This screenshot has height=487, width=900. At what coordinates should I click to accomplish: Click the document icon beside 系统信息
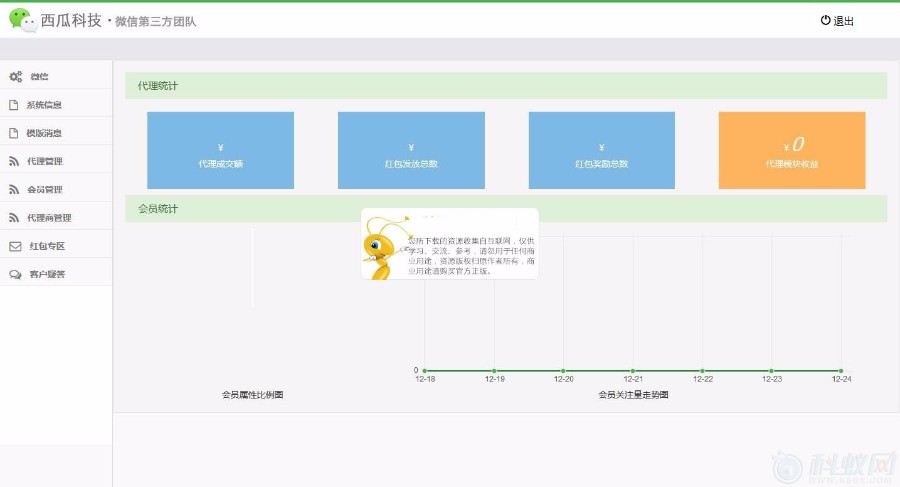(x=14, y=105)
